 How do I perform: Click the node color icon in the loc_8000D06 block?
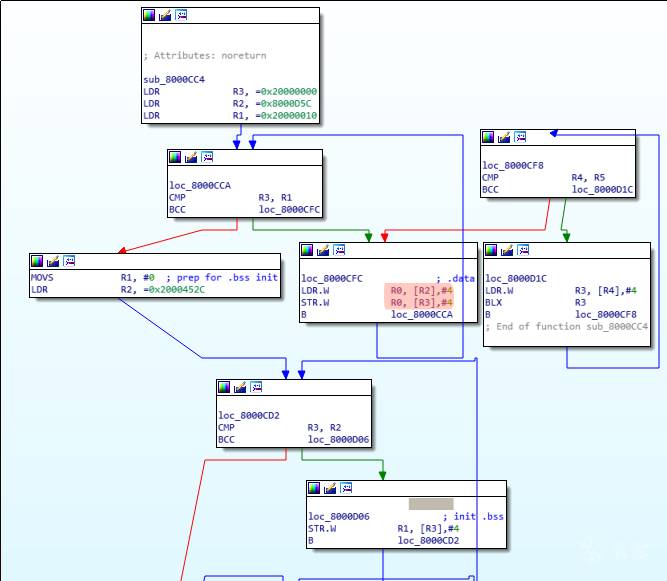(x=314, y=488)
